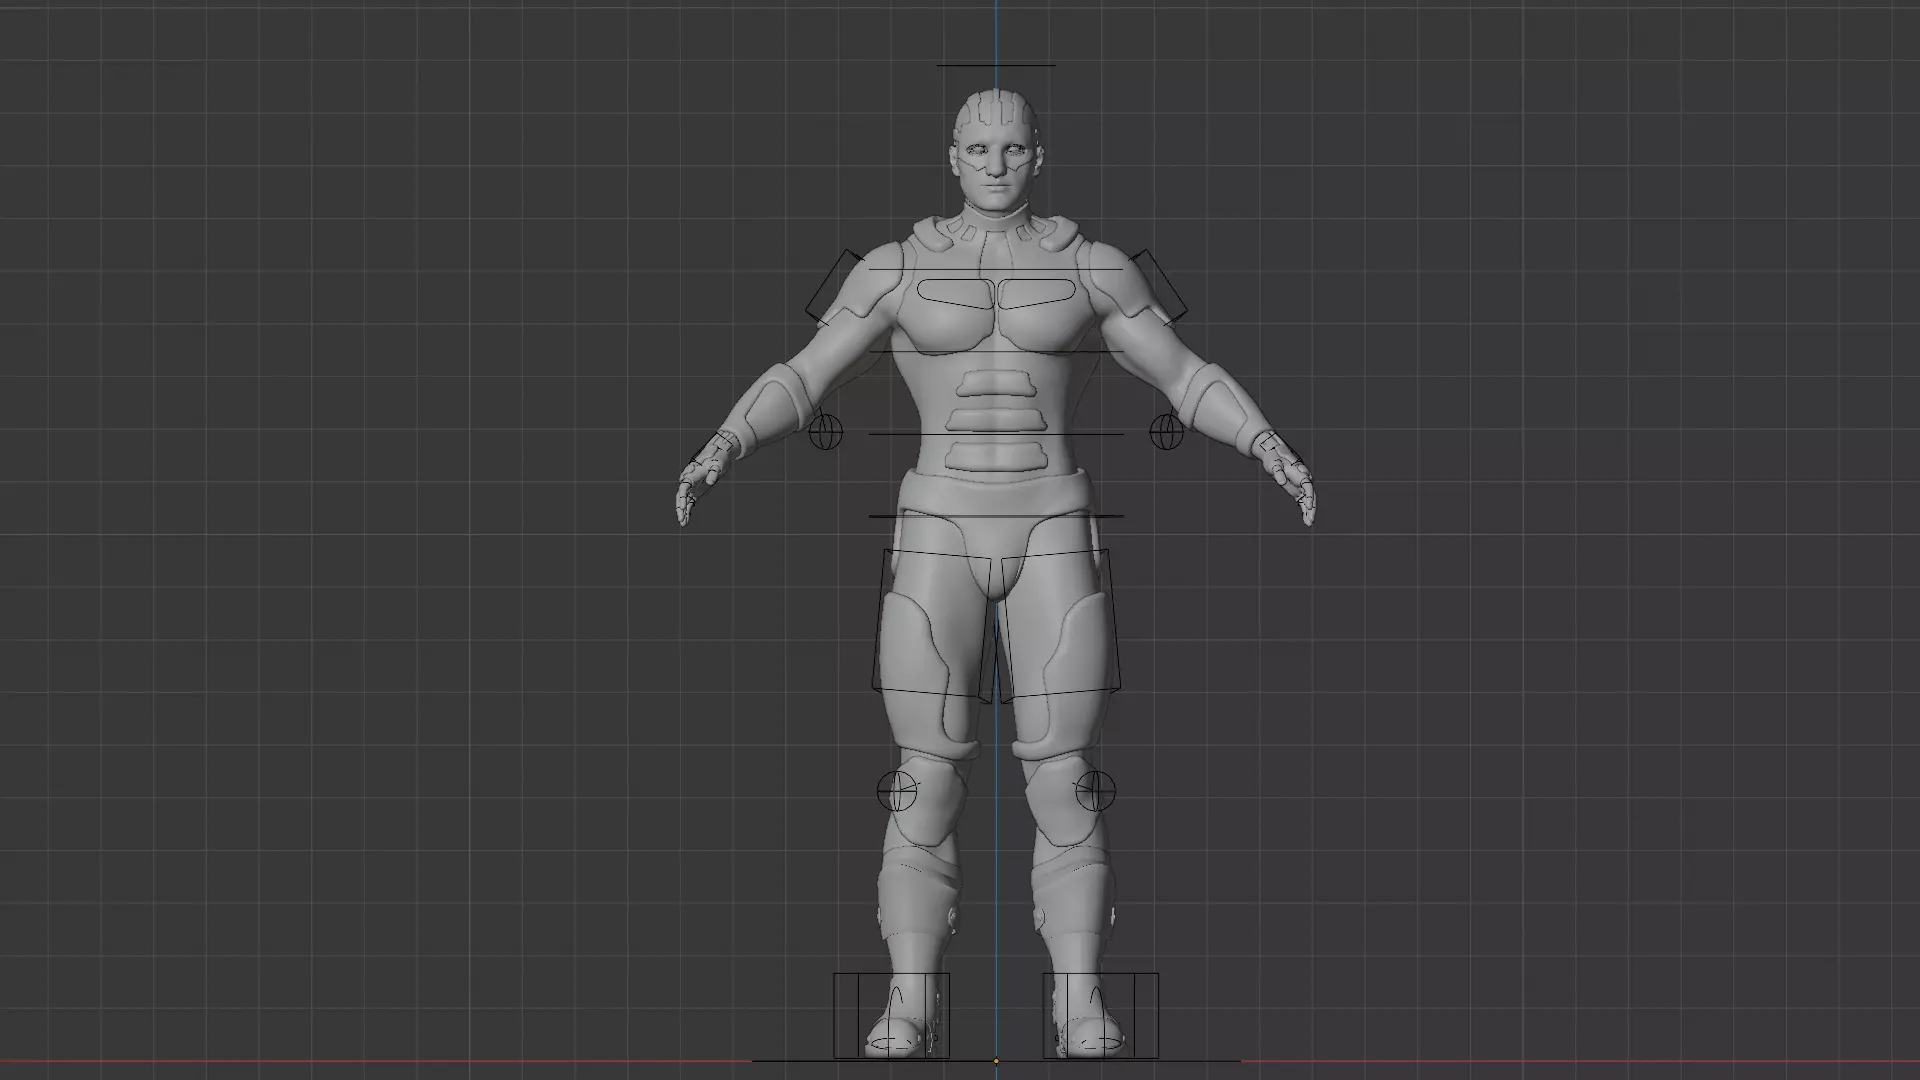Select the thigh box control on the screen-left leg
The width and height of the screenshot is (1920, 1080).
(934, 624)
